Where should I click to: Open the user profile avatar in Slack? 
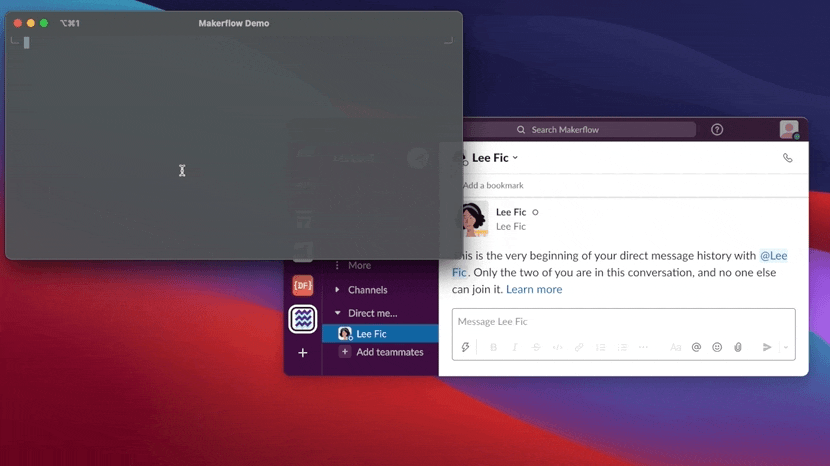coord(789,129)
